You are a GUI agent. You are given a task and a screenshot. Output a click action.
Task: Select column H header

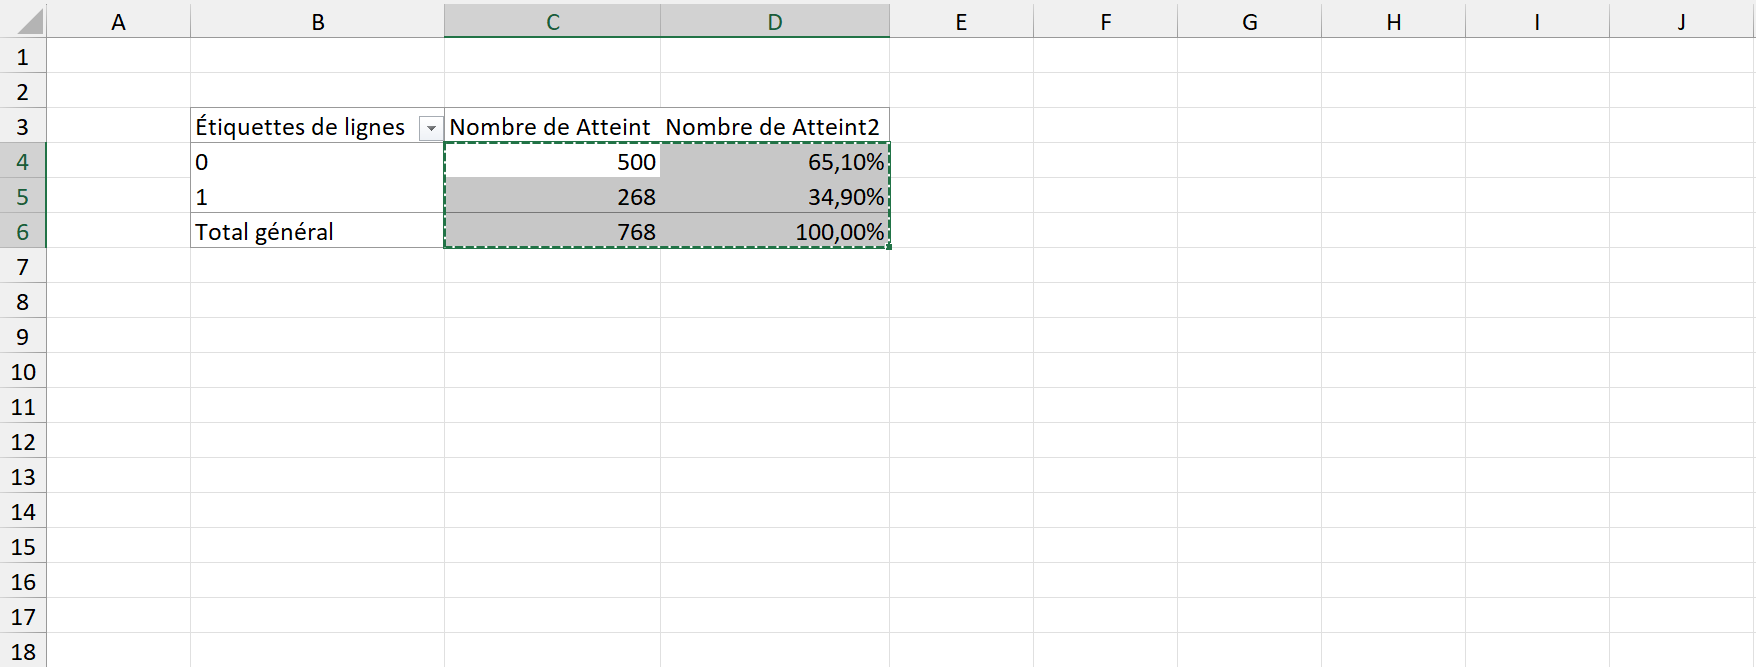tap(1393, 22)
